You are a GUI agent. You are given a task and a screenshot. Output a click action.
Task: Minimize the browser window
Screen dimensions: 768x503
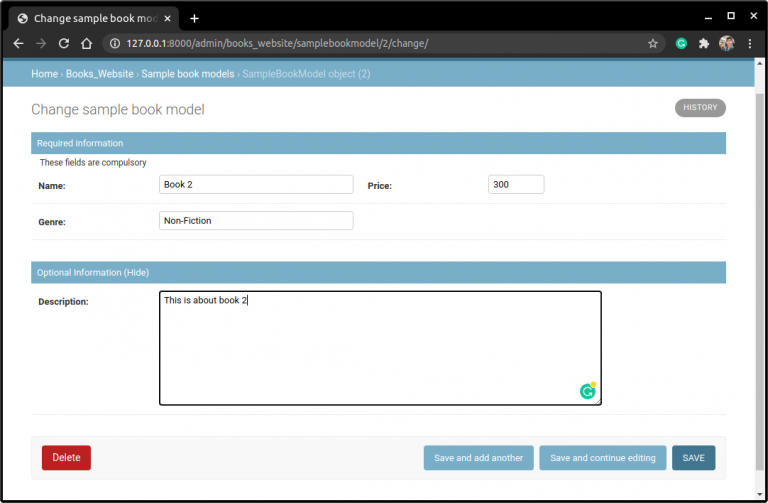click(x=708, y=17)
